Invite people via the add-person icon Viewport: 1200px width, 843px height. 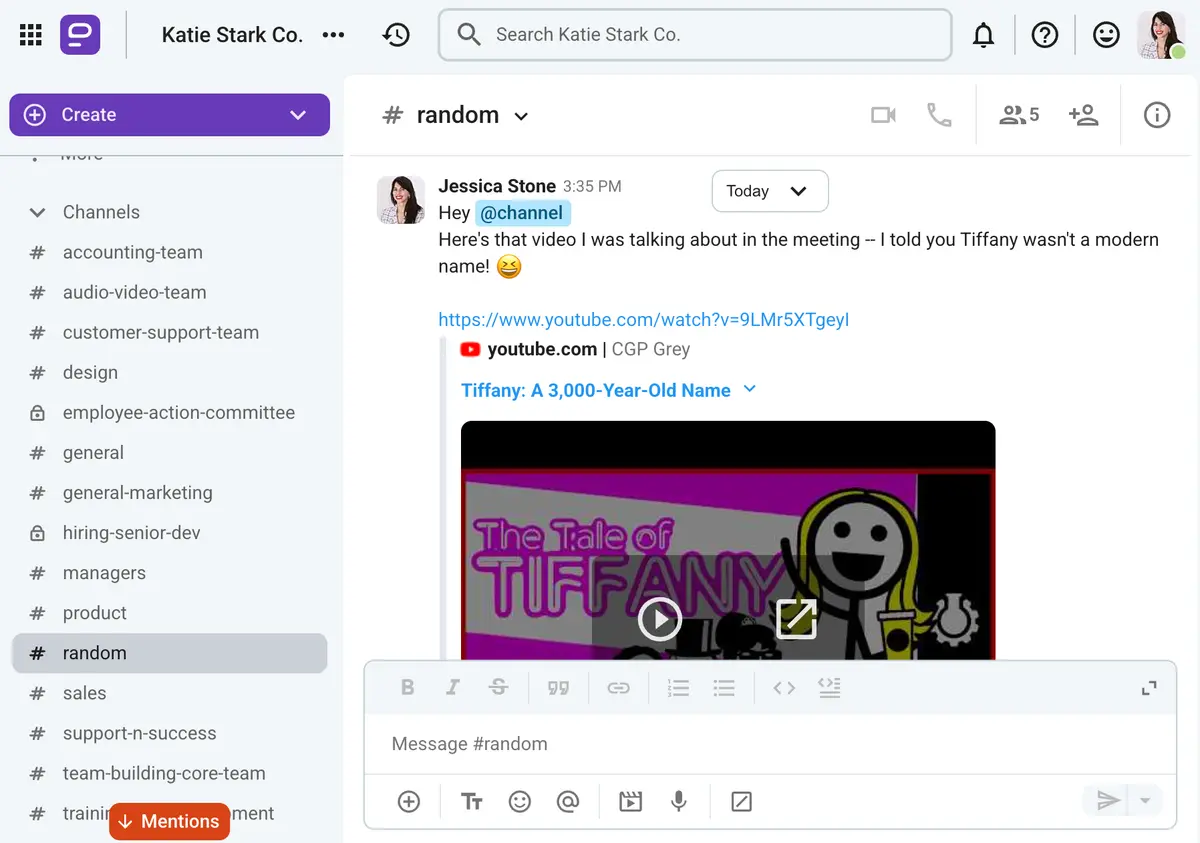pos(1084,114)
